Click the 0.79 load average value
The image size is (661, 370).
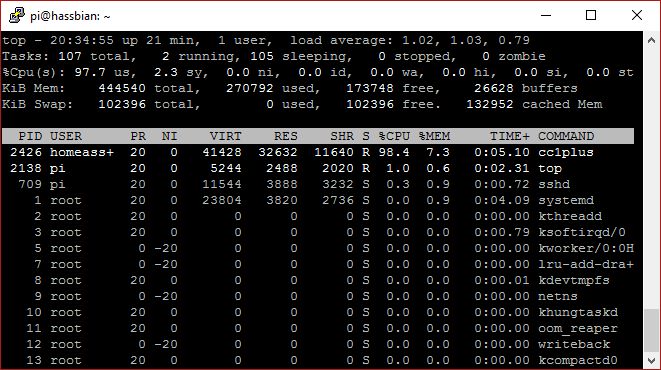point(514,40)
